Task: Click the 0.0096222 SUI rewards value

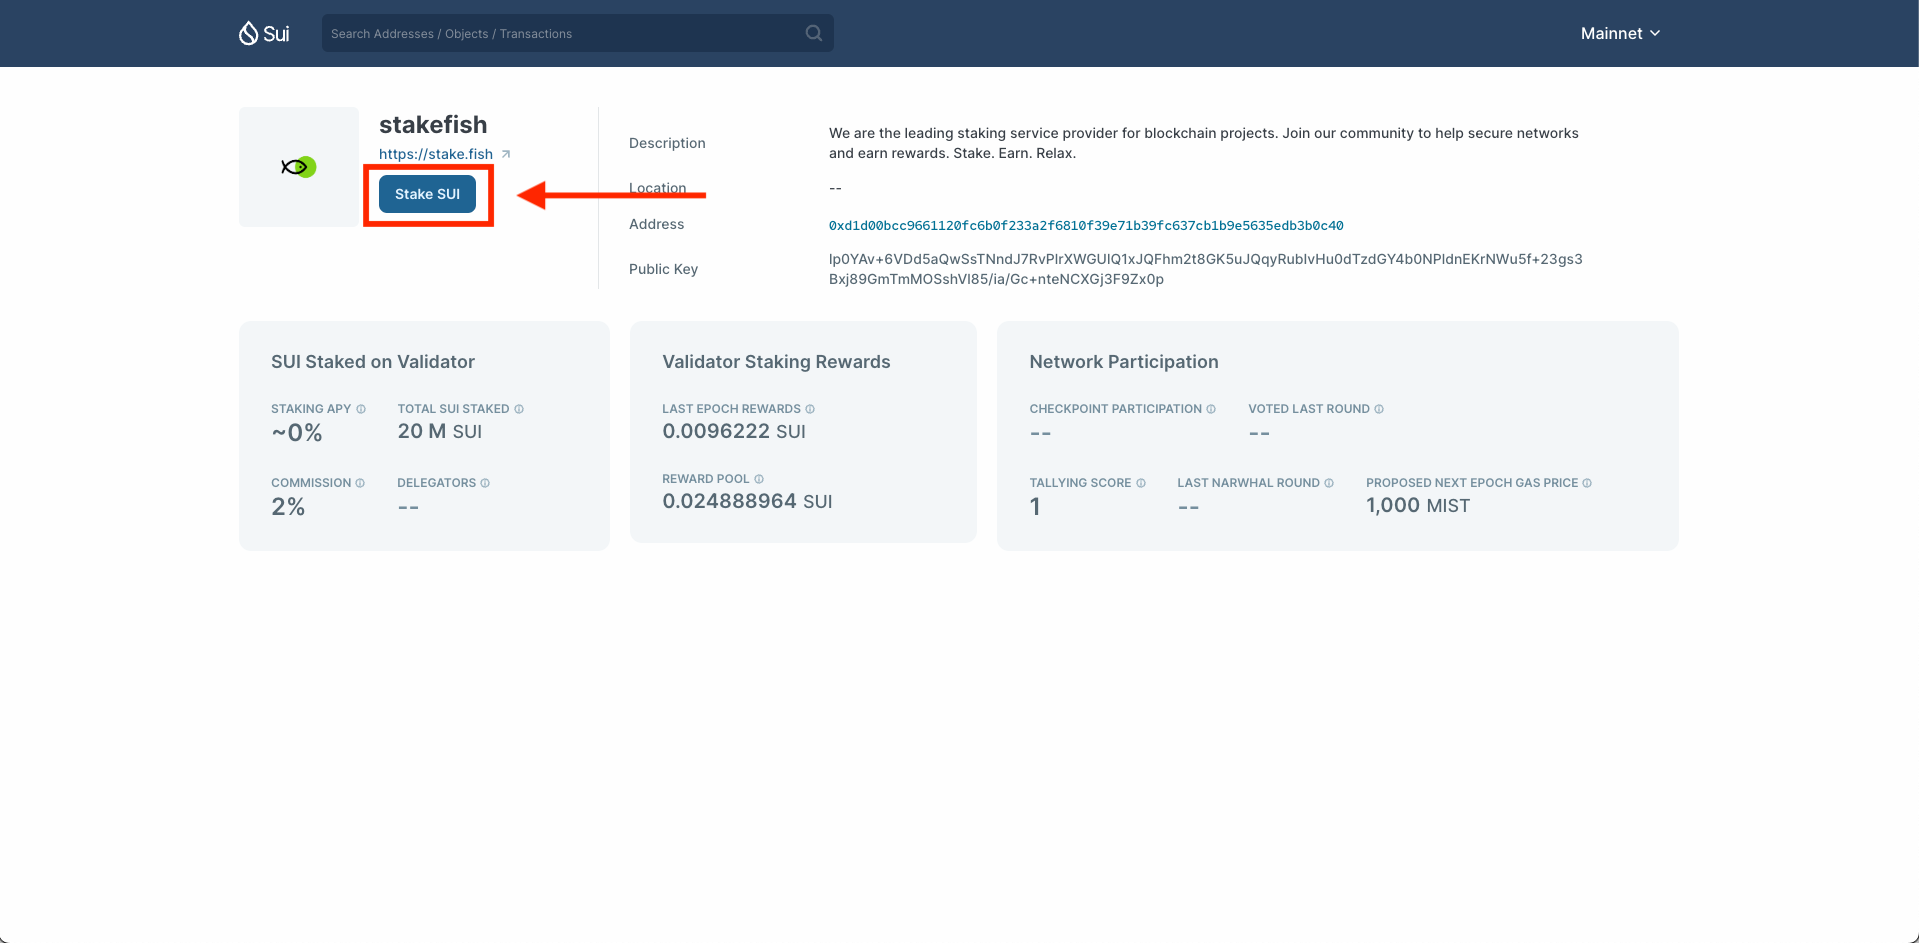Action: pos(734,431)
